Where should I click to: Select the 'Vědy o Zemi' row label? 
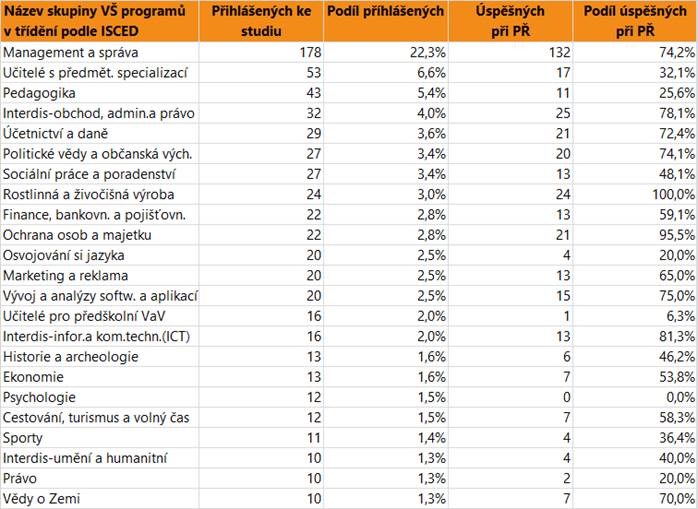[42, 499]
